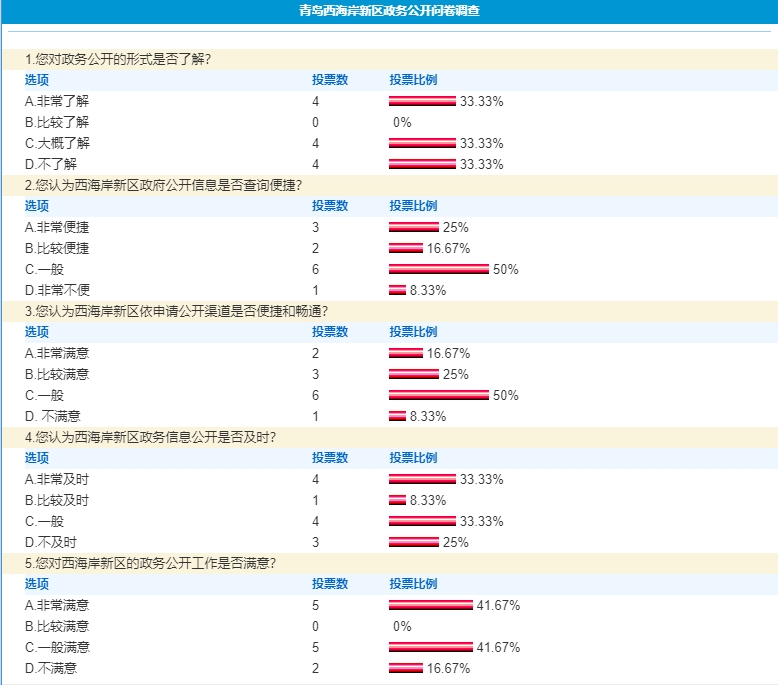Select option C.一般满意
778x685 pixels.
tap(58, 647)
